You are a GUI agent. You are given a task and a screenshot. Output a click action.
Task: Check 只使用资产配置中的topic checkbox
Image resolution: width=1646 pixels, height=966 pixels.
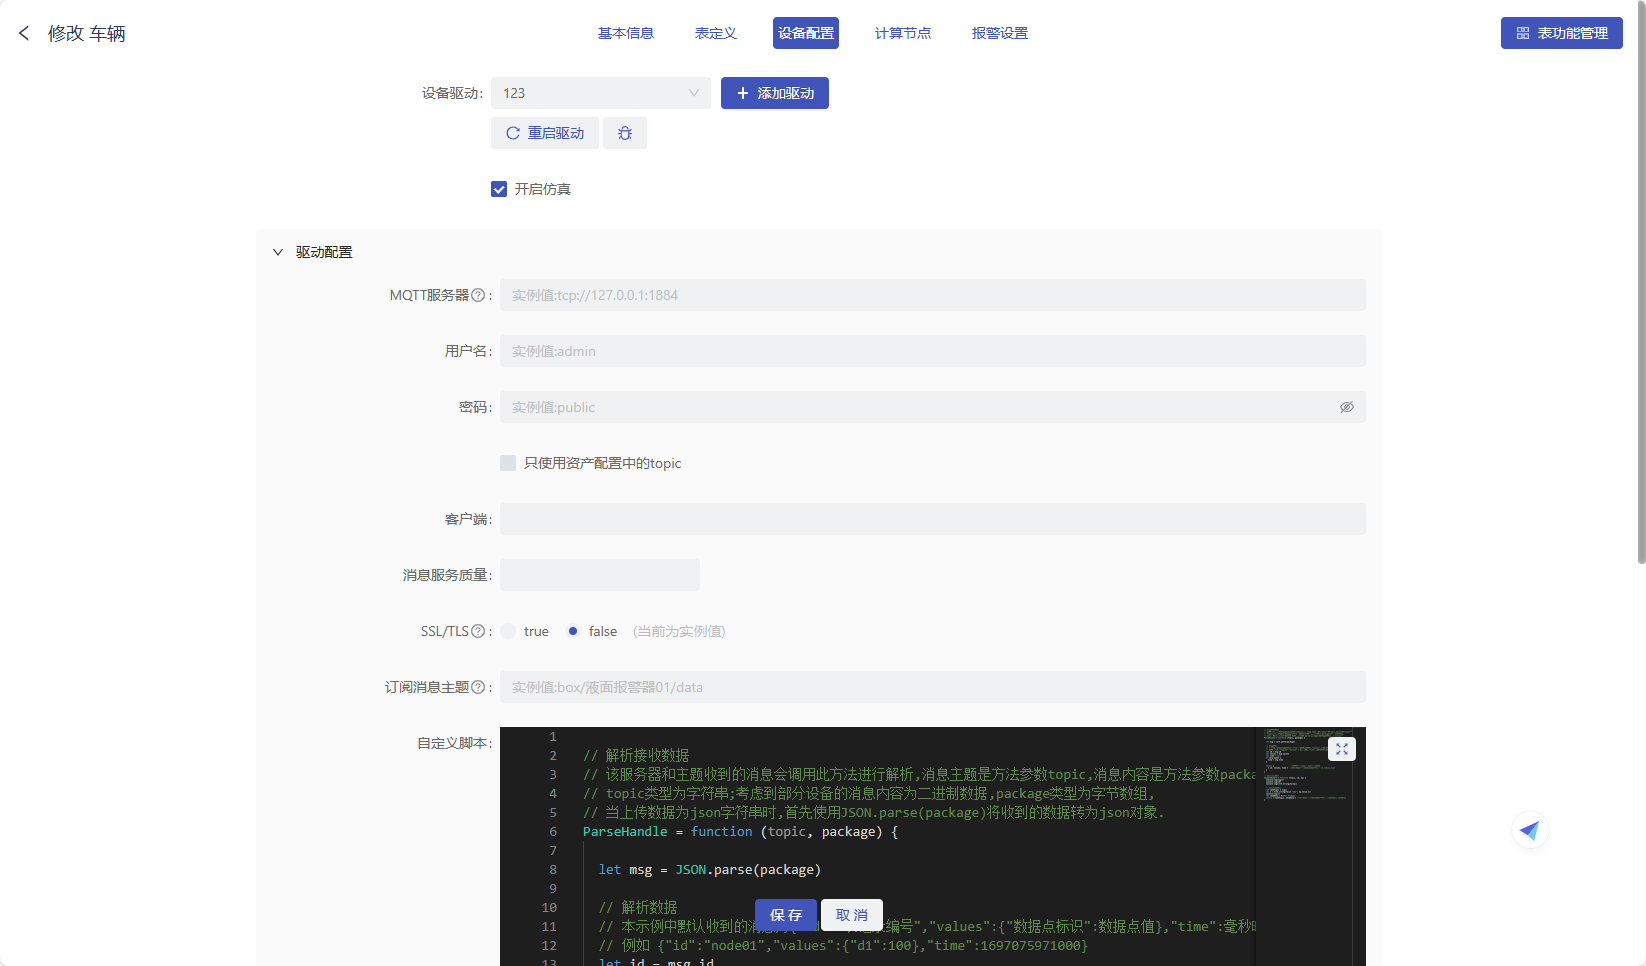[508, 463]
